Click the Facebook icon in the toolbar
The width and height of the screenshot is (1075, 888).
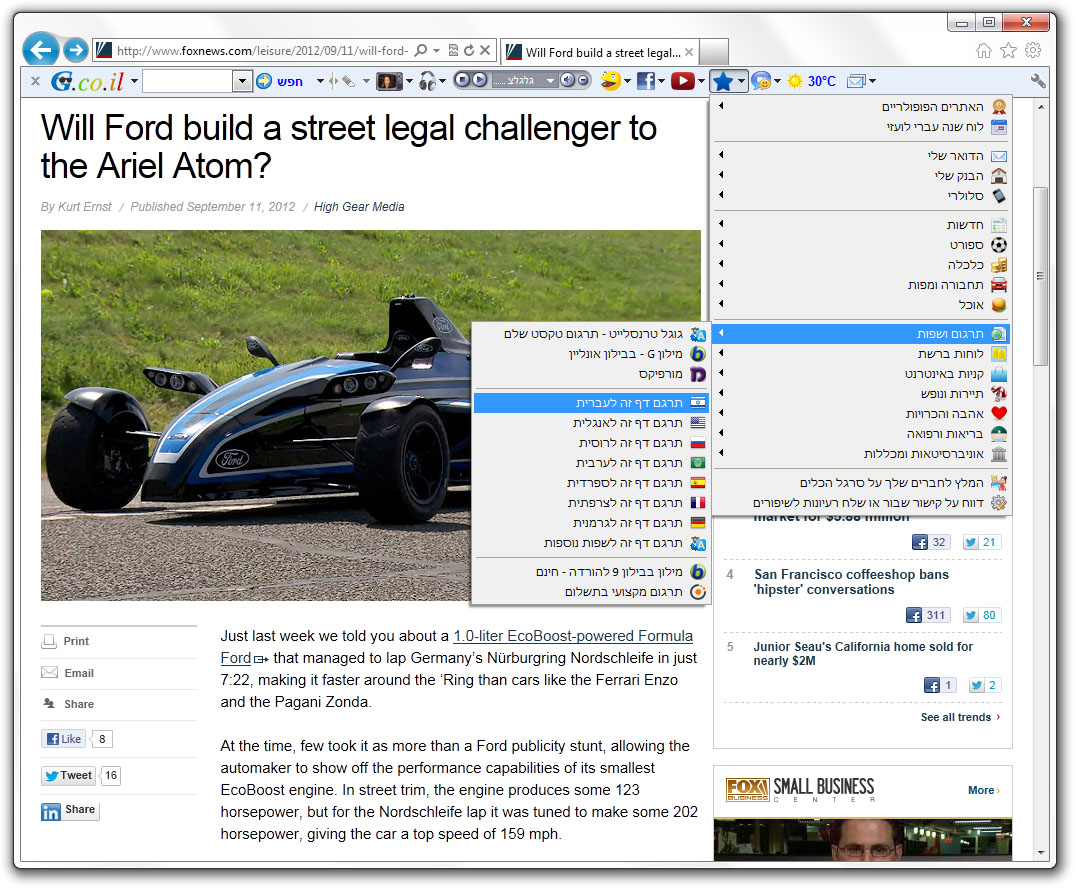pos(646,81)
